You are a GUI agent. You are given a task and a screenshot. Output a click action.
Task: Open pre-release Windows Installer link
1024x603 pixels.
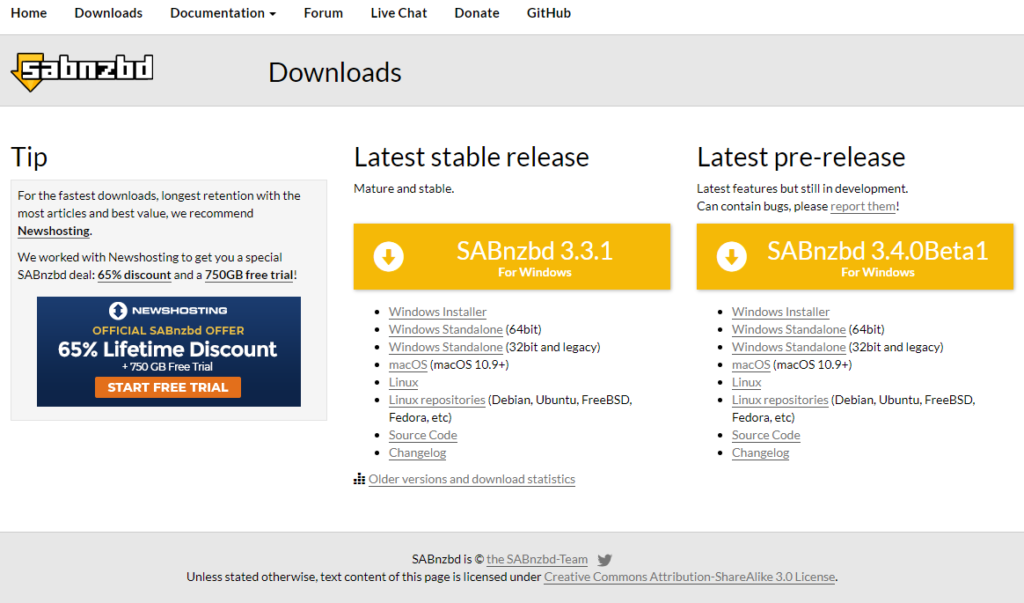[780, 312]
